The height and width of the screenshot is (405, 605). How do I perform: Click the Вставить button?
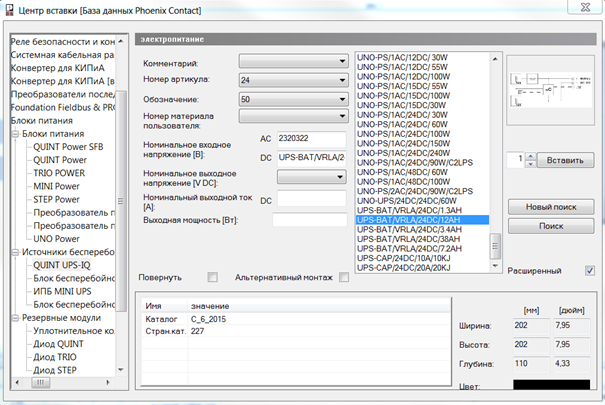coord(565,160)
